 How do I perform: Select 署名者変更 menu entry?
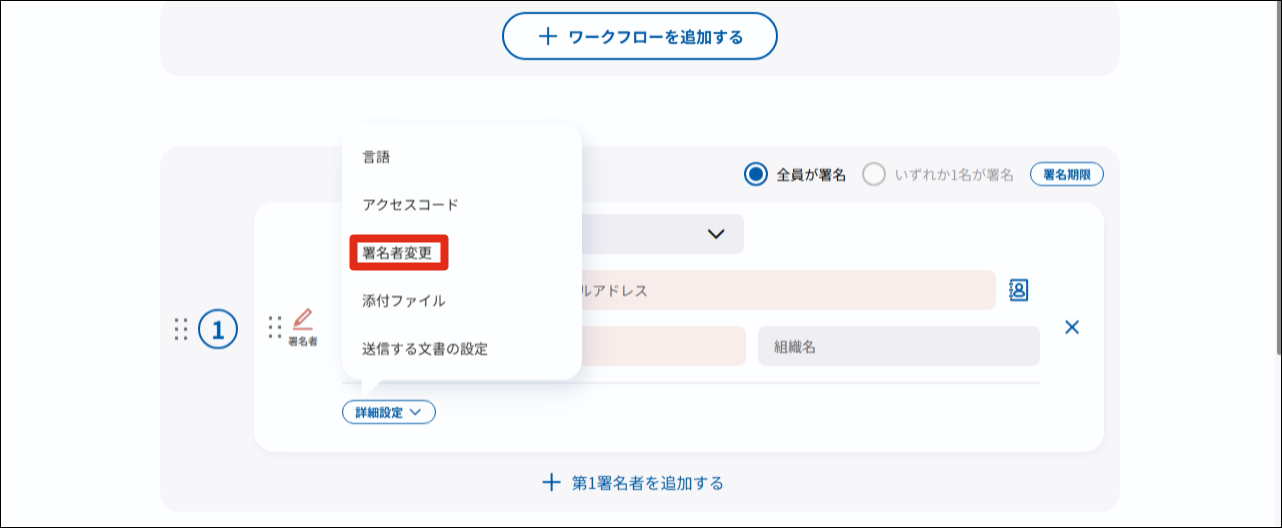(x=398, y=253)
